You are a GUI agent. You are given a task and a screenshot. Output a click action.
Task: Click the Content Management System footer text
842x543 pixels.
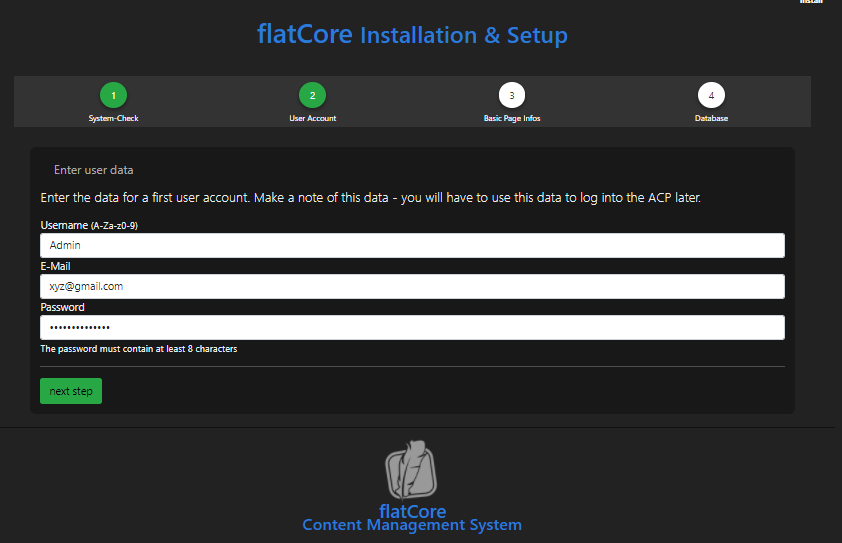(x=411, y=525)
